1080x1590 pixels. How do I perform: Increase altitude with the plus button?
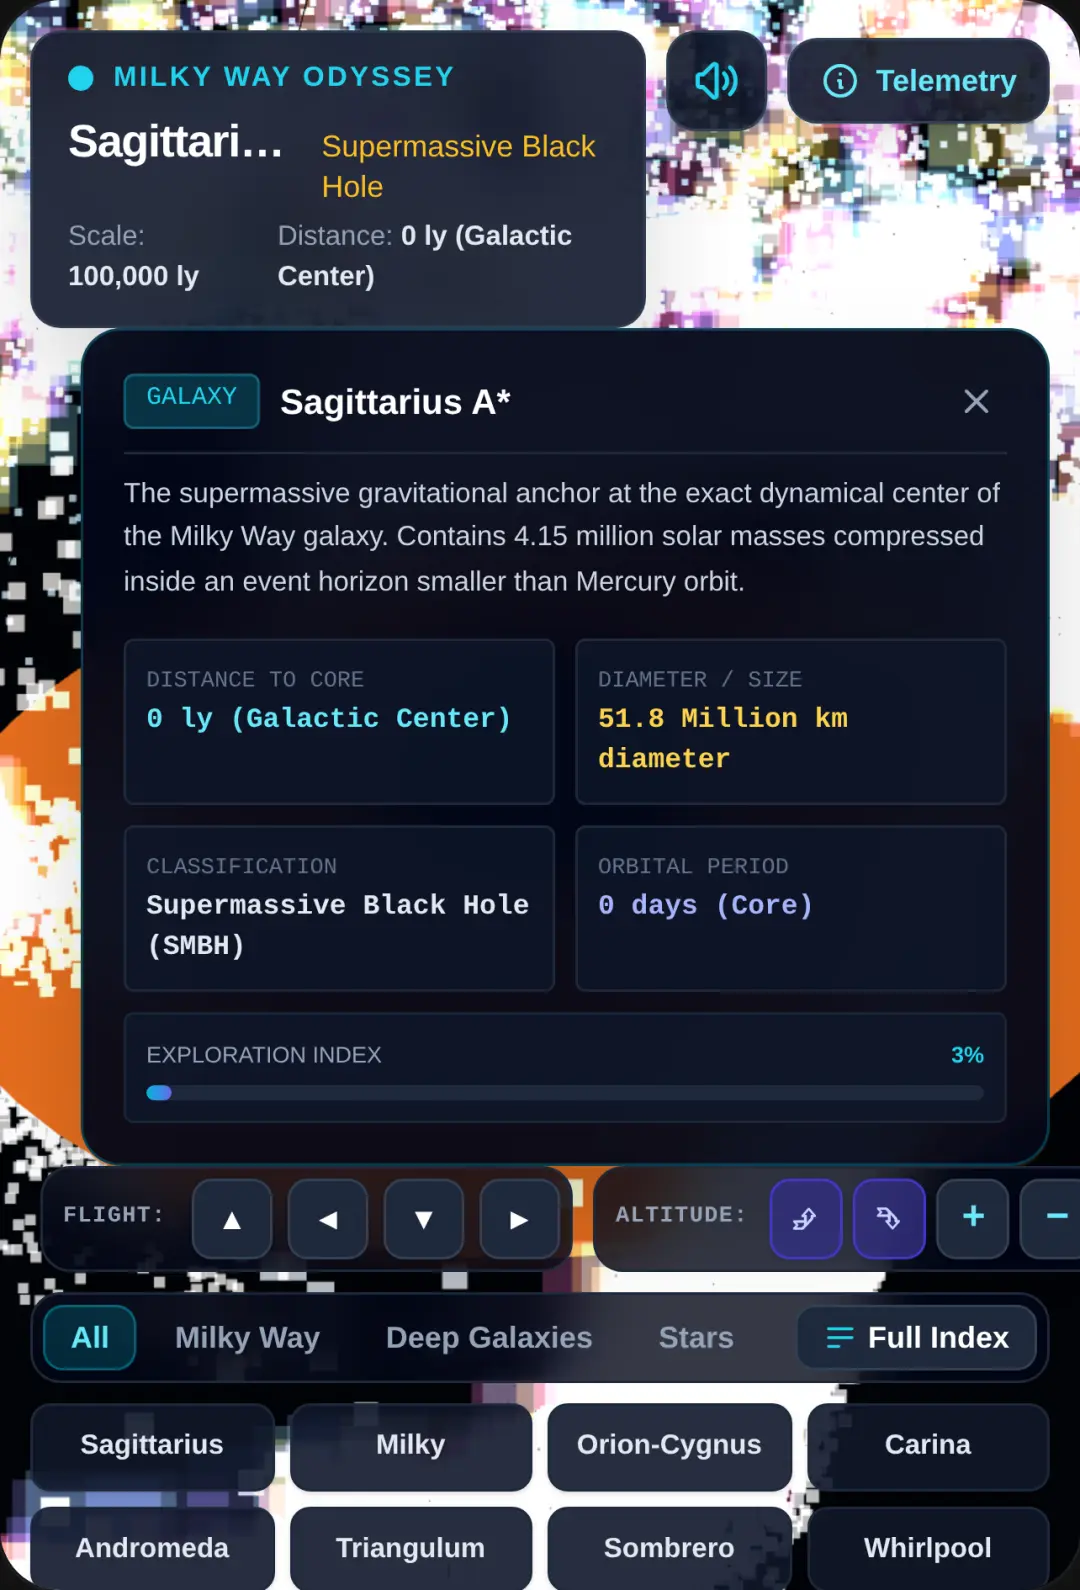point(973,1218)
